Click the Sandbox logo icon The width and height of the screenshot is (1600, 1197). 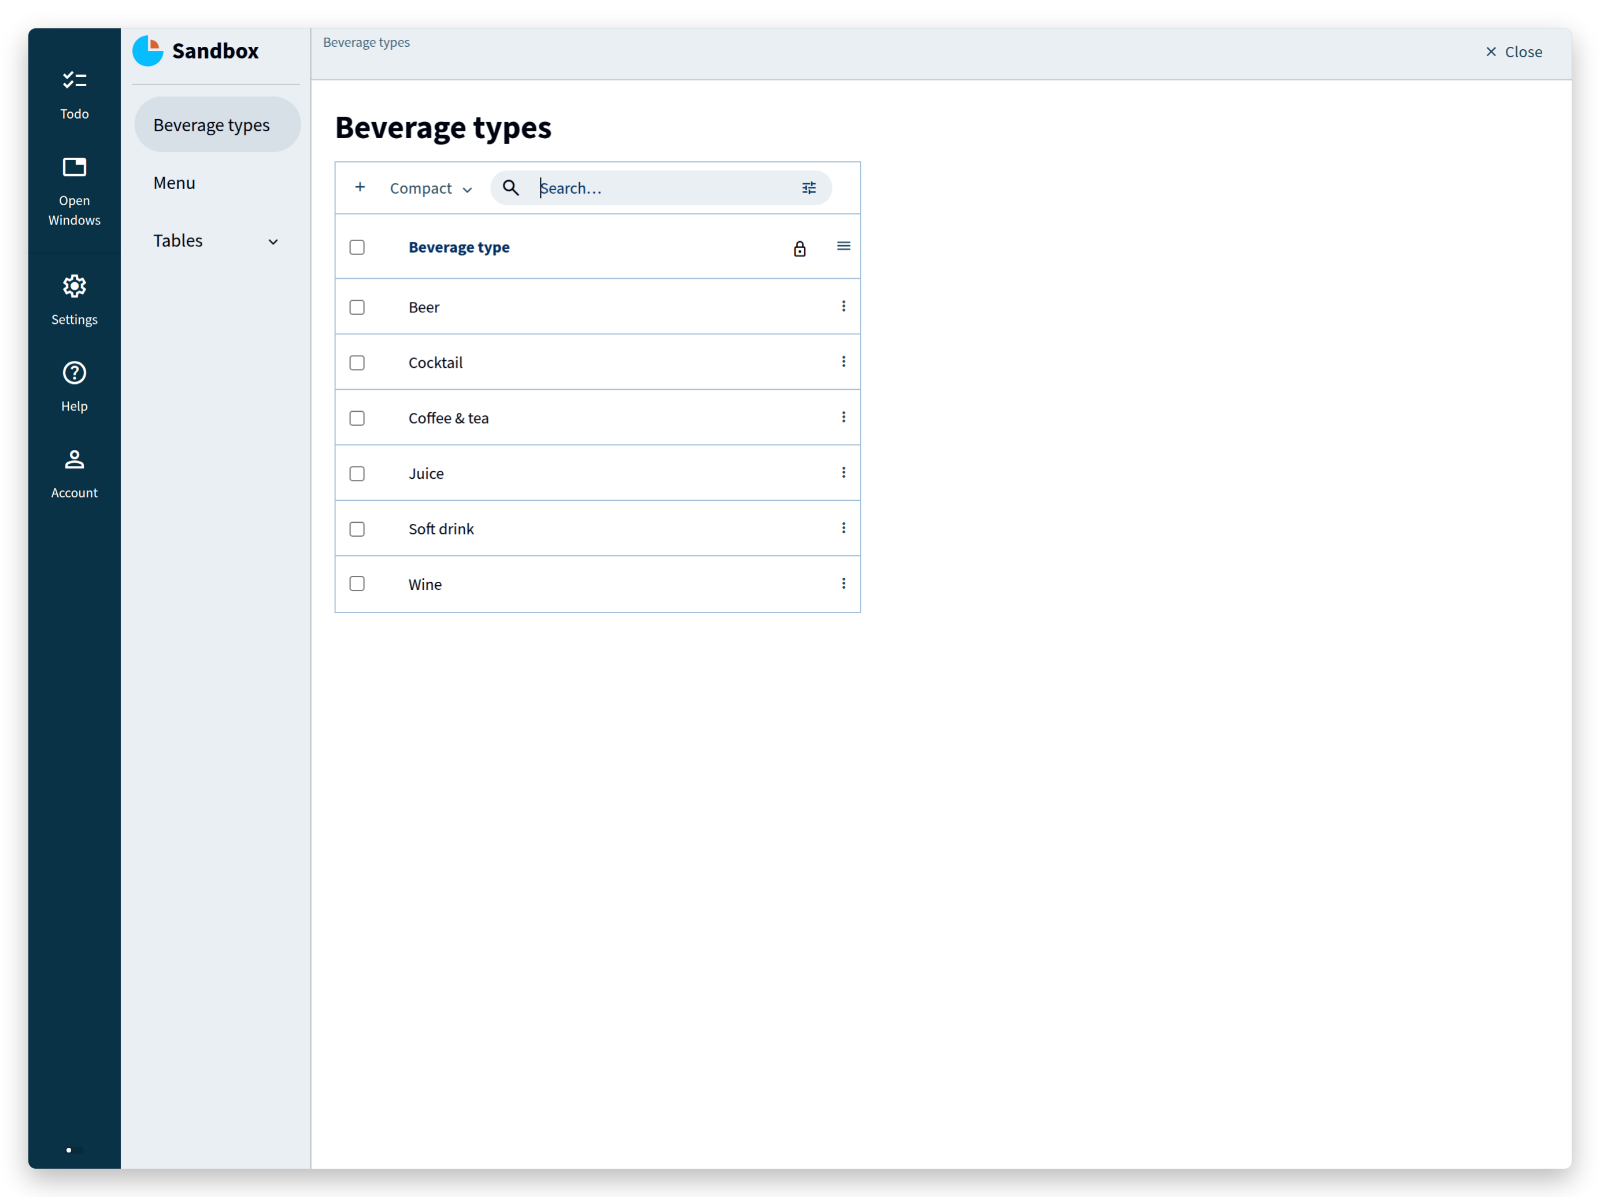(148, 51)
